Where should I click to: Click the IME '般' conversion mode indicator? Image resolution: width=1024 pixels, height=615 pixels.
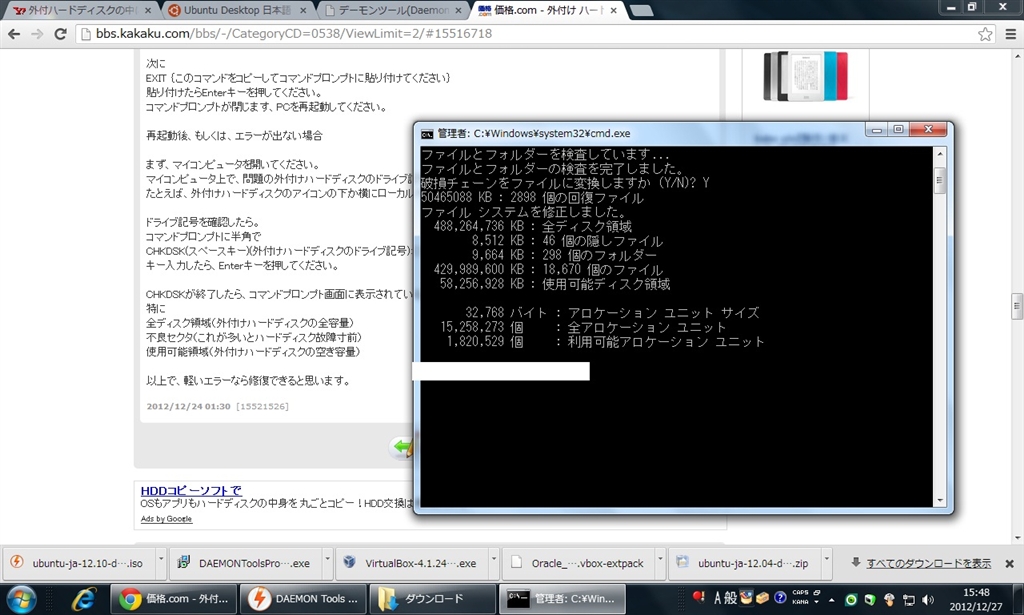point(731,598)
